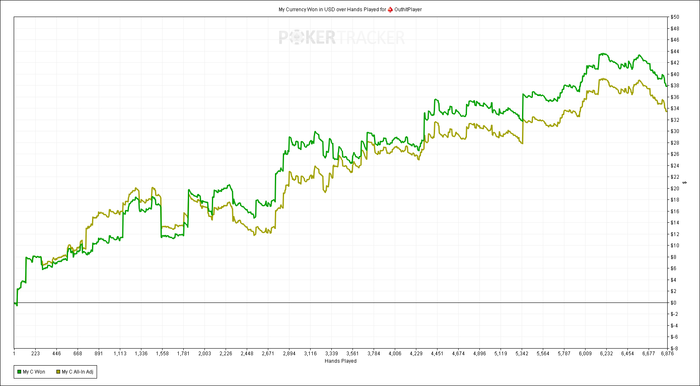The width and height of the screenshot is (700, 386).
Task: Click the $44 y-axis label
Action: [x=675, y=51]
